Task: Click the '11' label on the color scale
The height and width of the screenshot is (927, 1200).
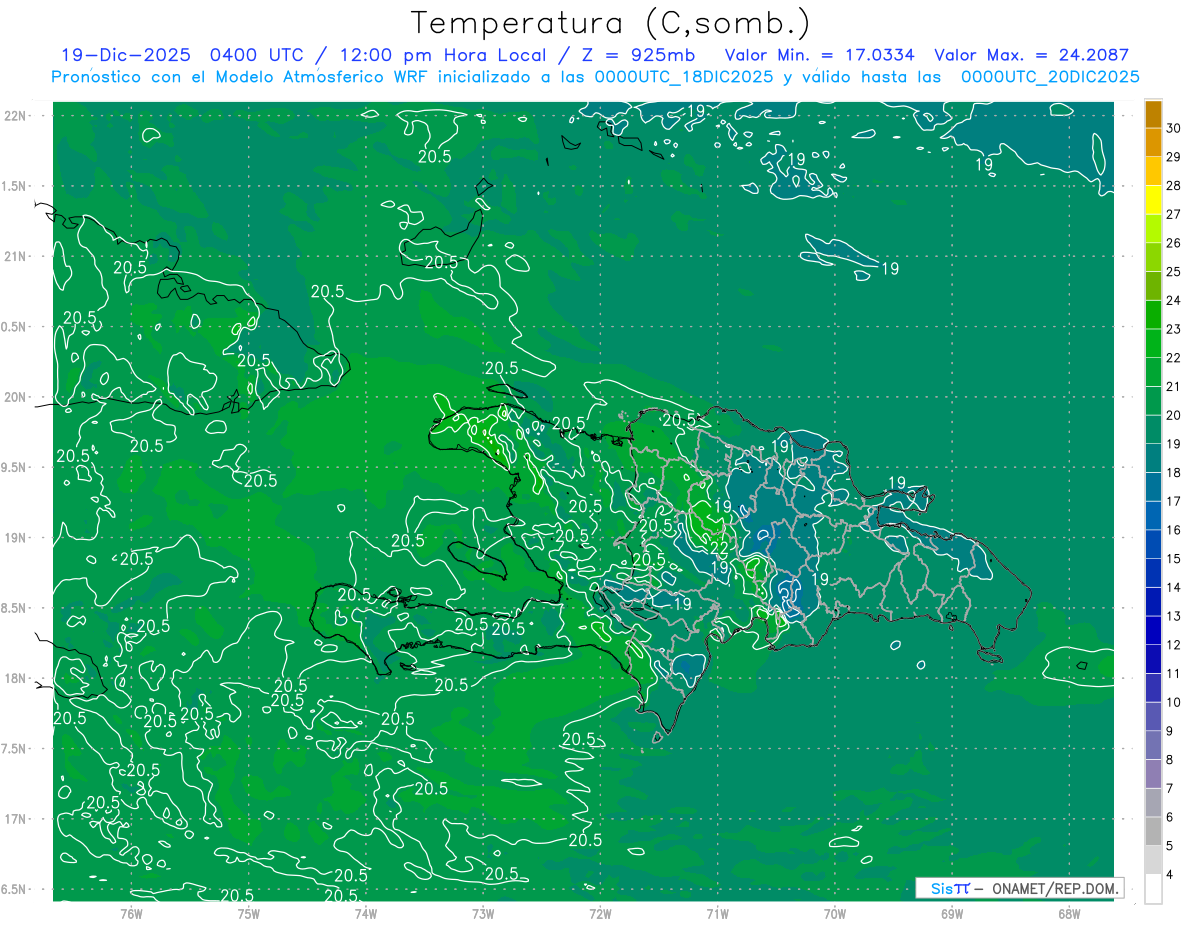Action: (x=1174, y=674)
